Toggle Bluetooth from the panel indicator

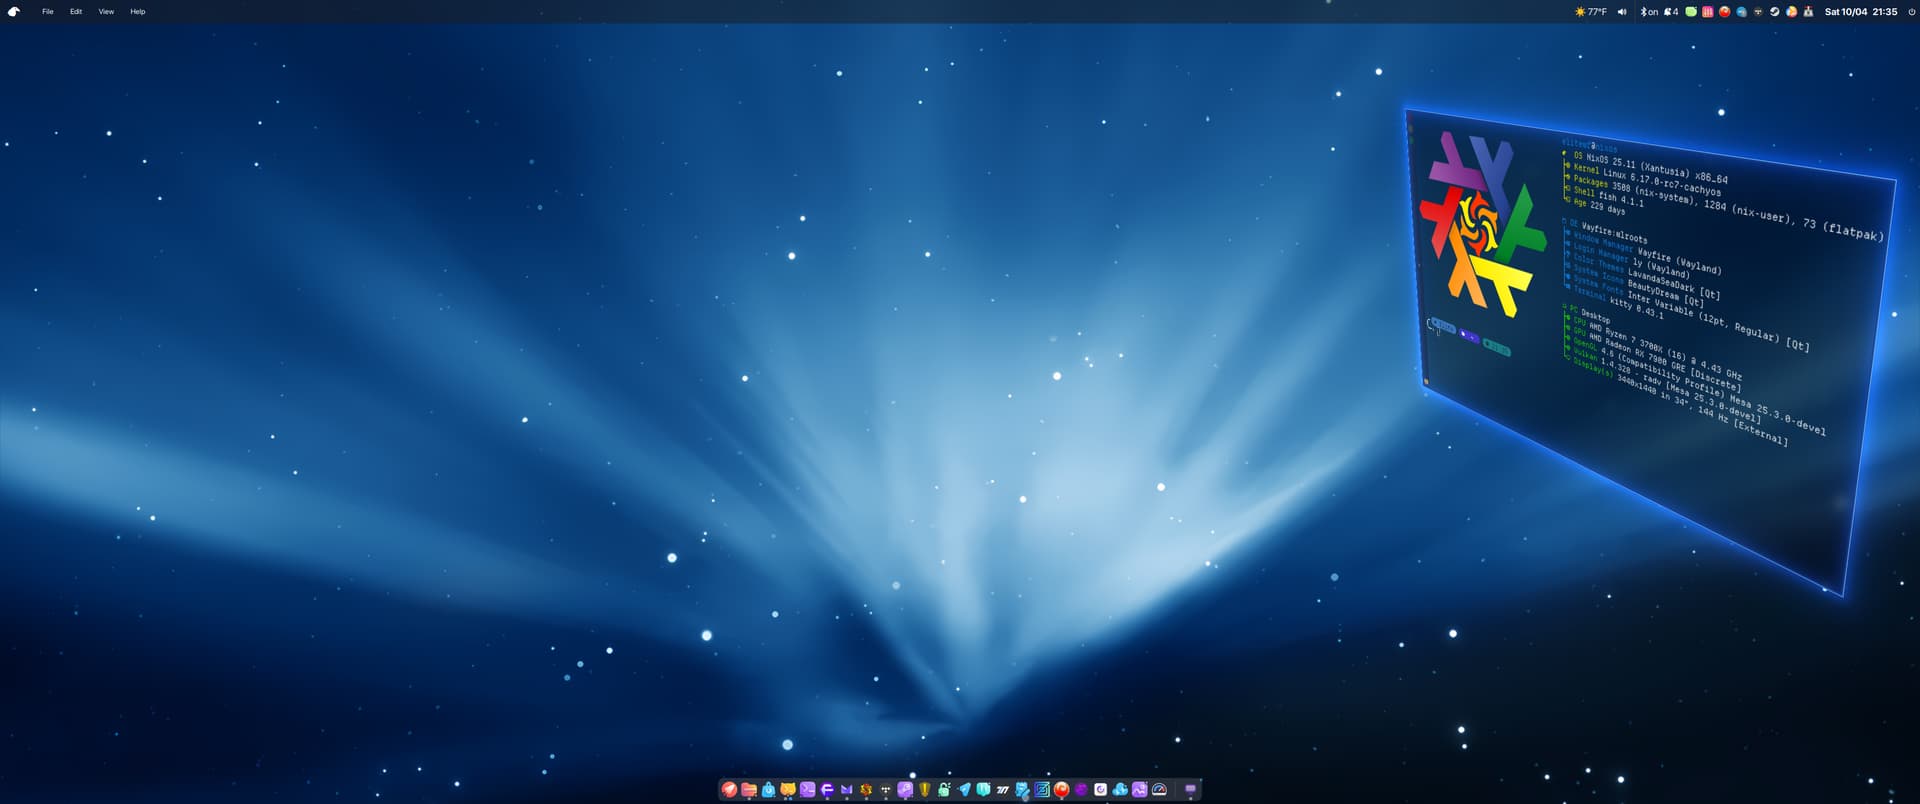tap(1649, 12)
